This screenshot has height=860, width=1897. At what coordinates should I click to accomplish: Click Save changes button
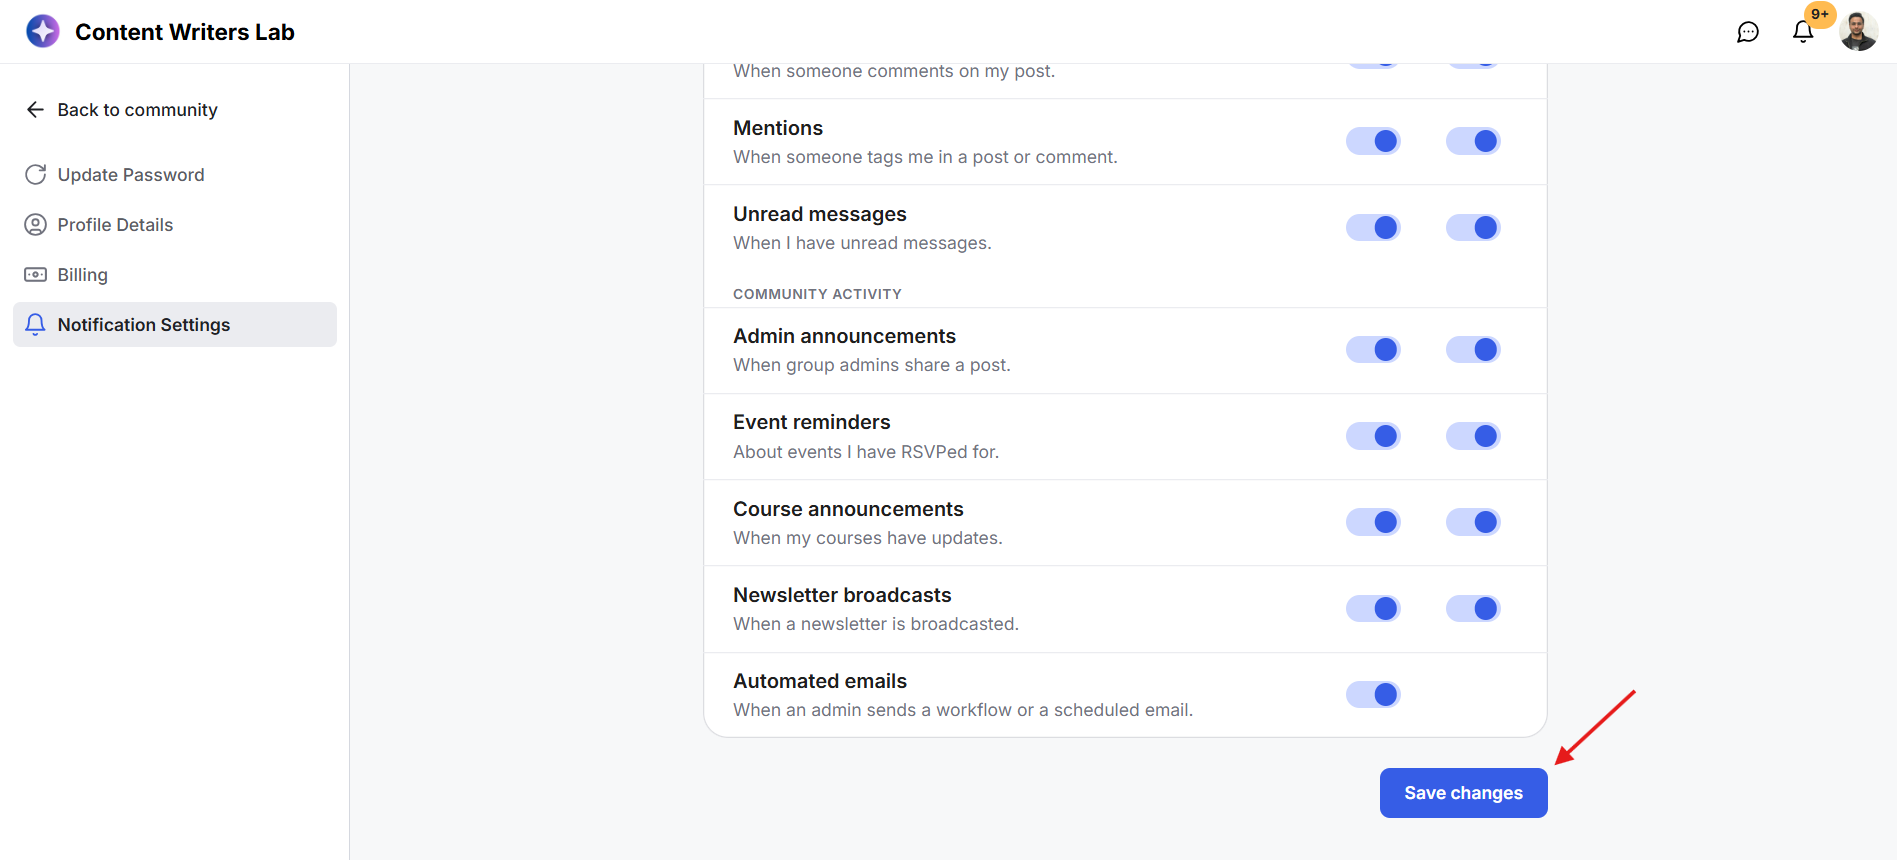click(1464, 793)
